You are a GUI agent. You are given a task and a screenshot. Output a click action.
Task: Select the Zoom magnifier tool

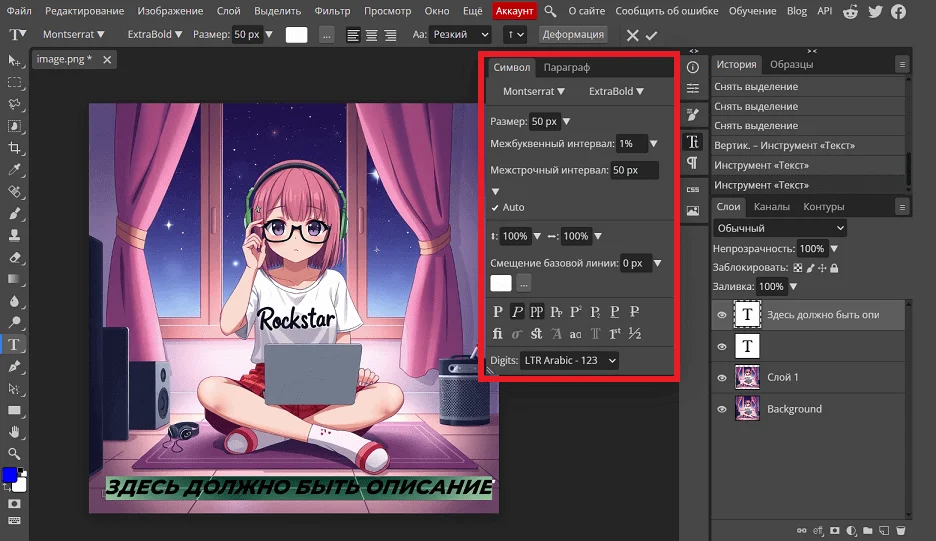pyautogui.click(x=15, y=453)
